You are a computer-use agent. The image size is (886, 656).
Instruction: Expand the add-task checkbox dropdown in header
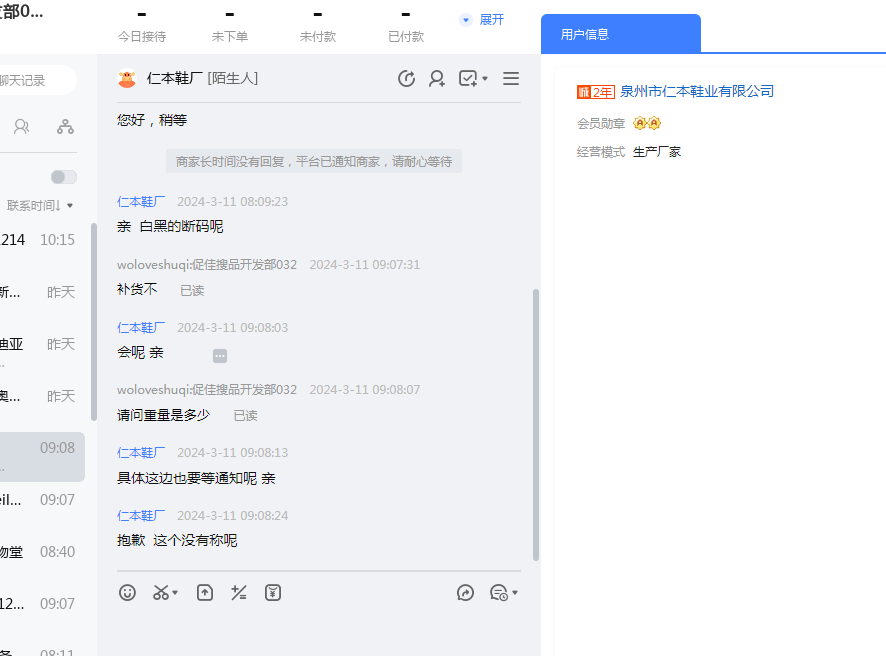(x=485, y=79)
